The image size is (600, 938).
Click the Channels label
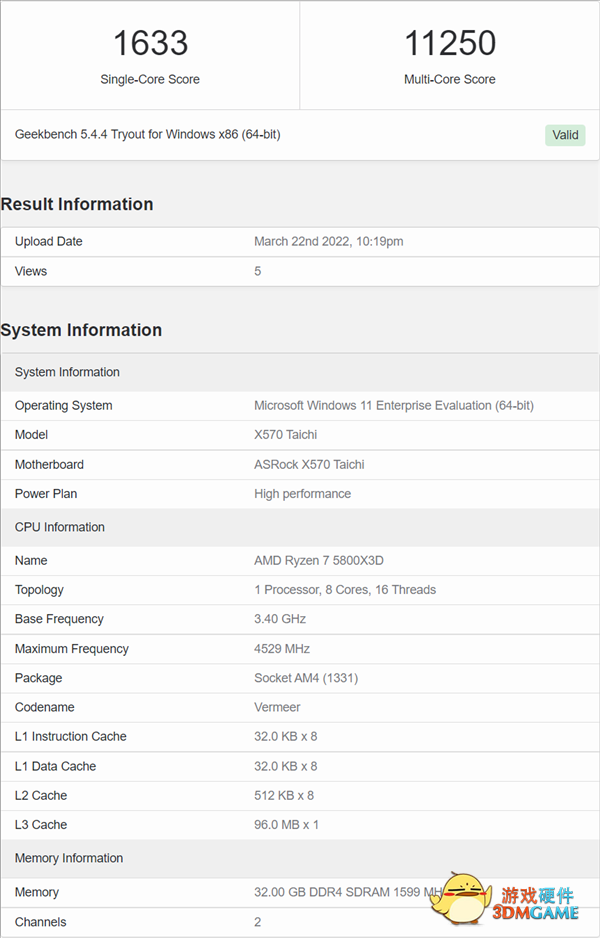(41, 922)
